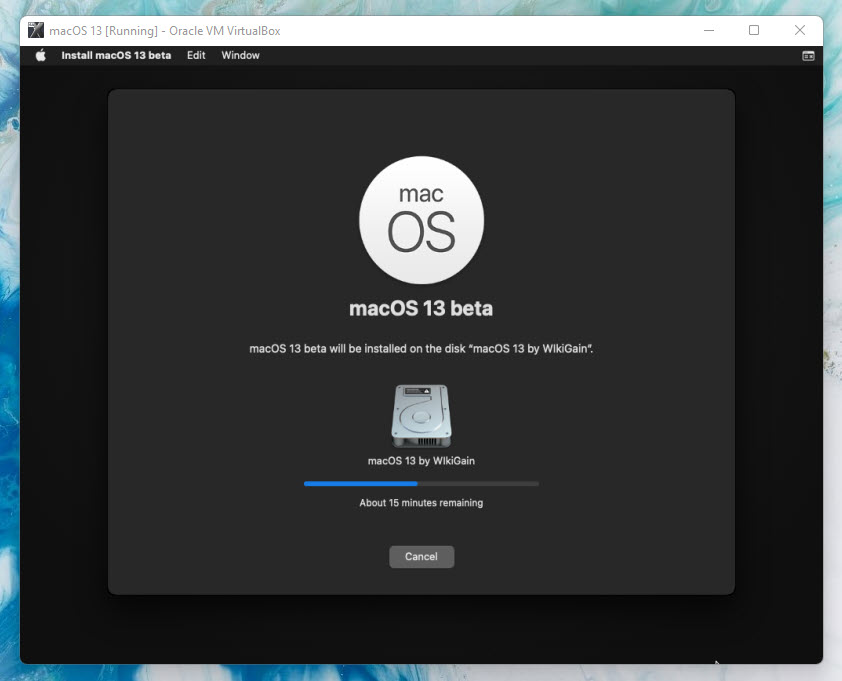Open the Install macOS 13 beta menu
Image resolution: width=842 pixels, height=681 pixels.
116,55
